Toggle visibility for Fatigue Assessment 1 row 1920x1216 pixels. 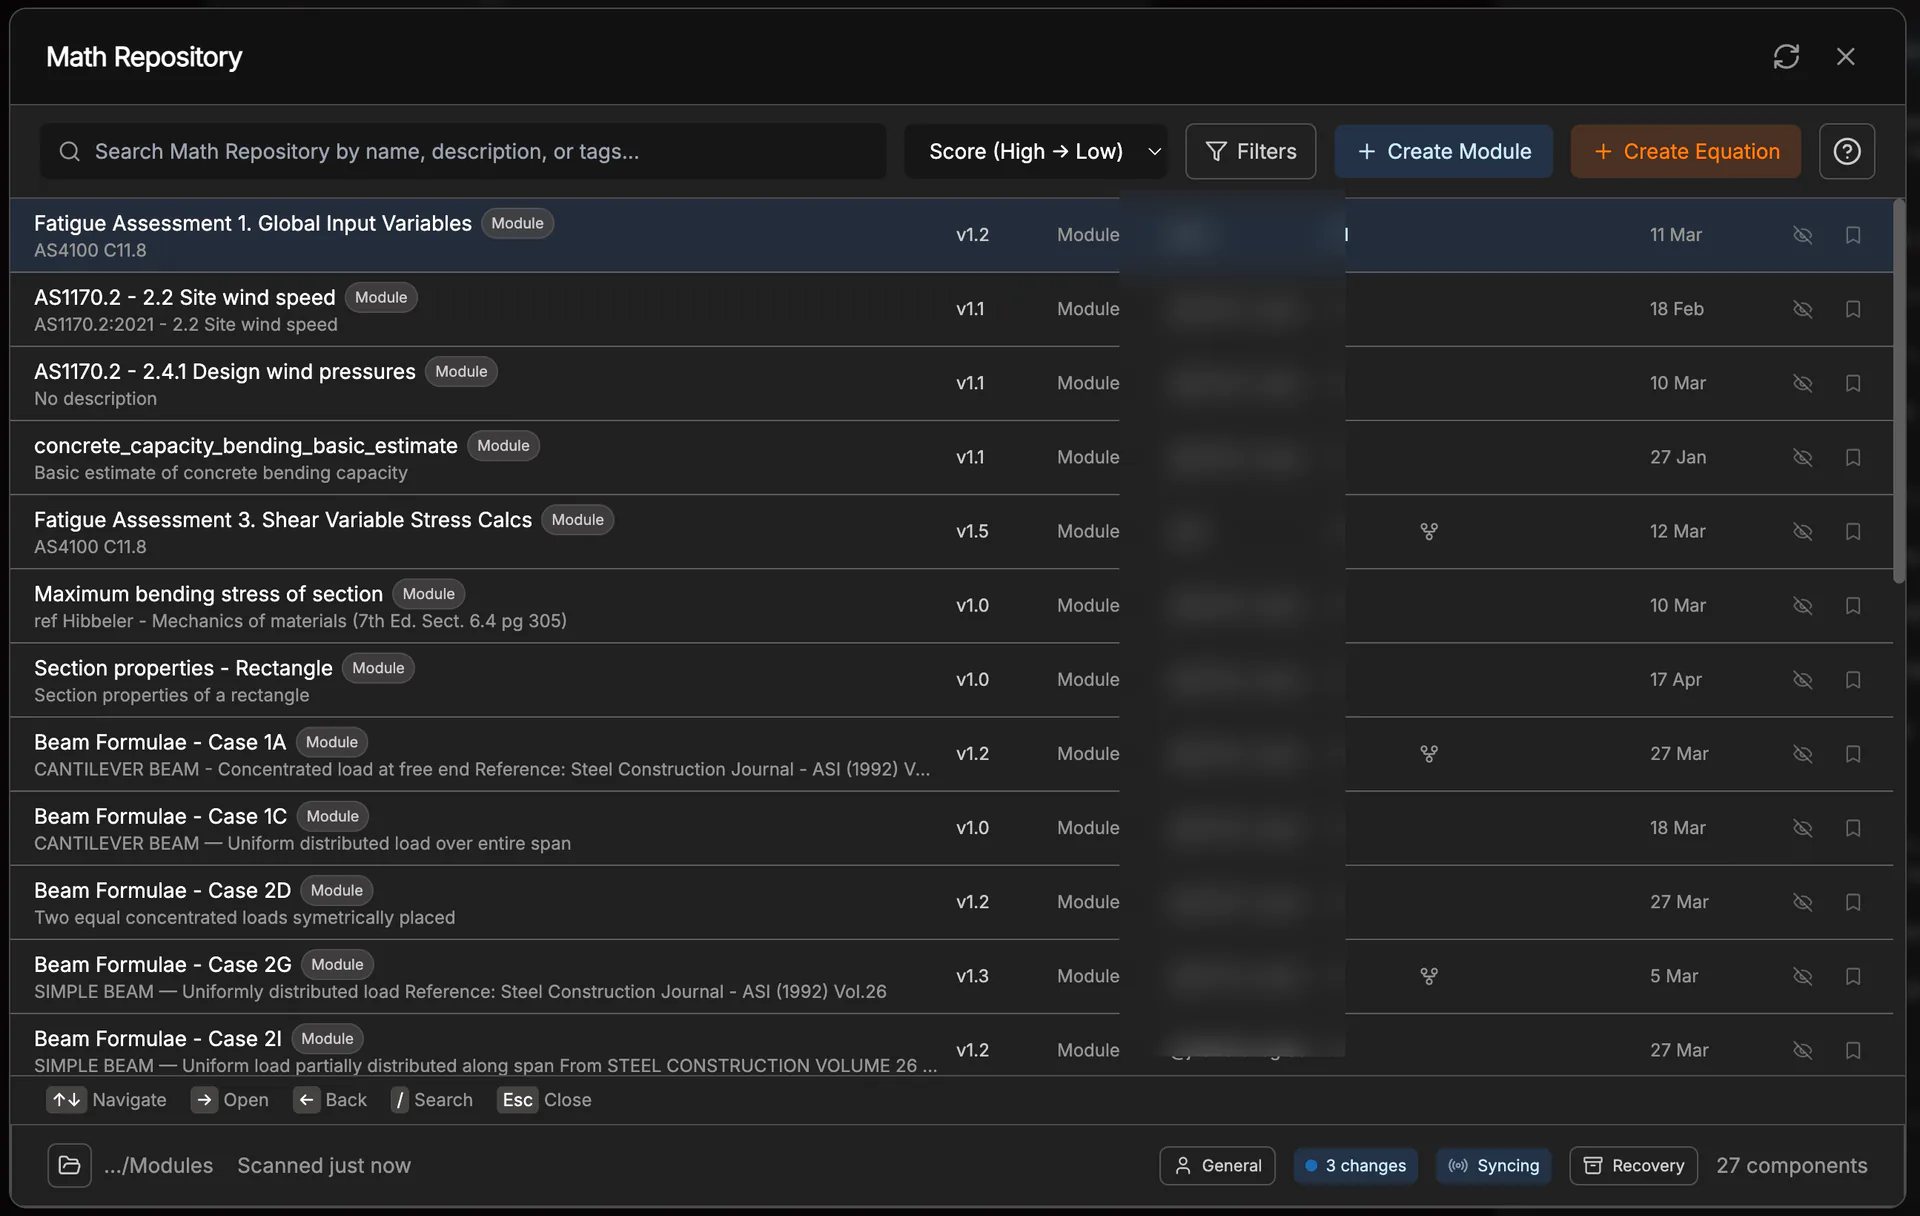point(1803,235)
